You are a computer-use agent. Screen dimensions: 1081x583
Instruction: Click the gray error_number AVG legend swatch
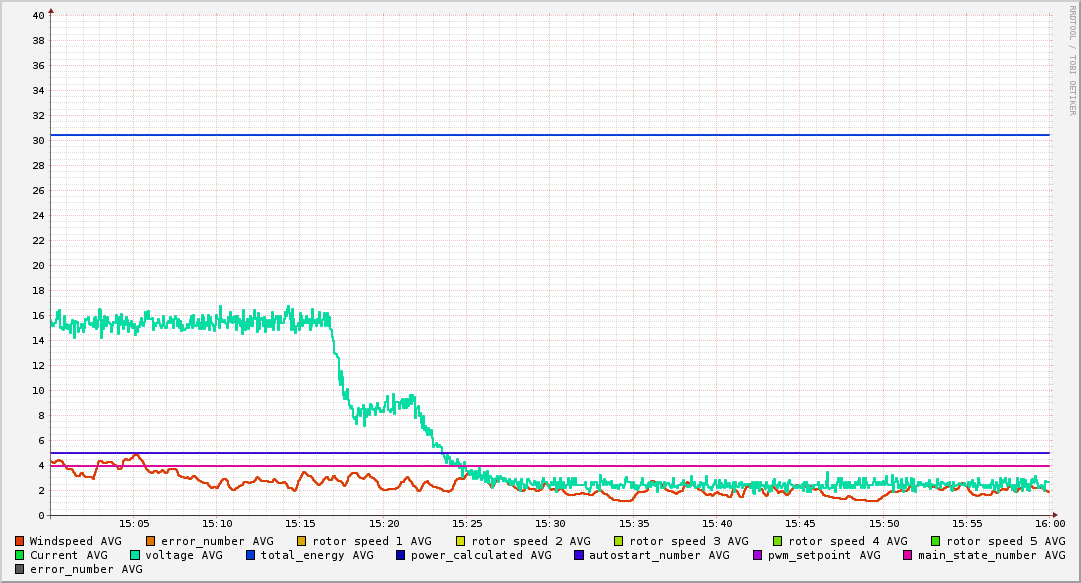20,569
